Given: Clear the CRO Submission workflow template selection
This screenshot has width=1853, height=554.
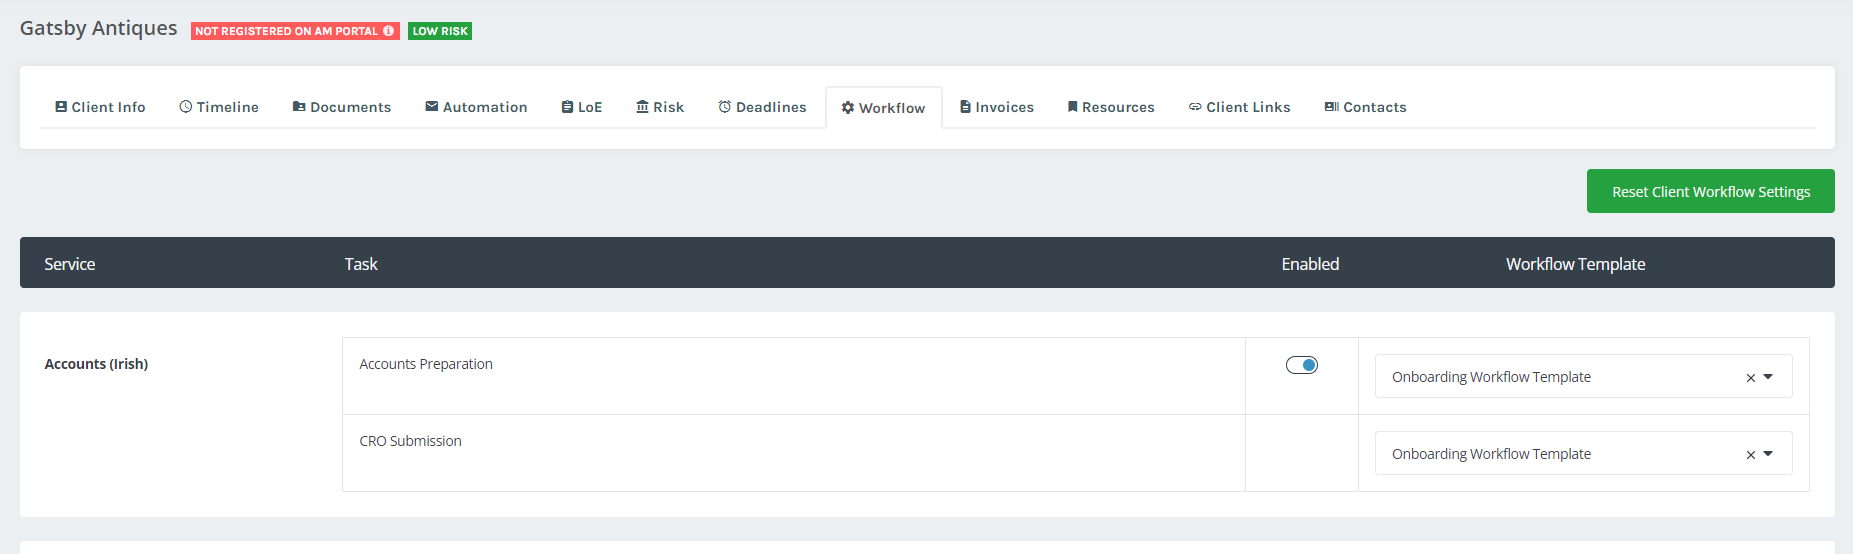Looking at the screenshot, I should coord(1751,455).
